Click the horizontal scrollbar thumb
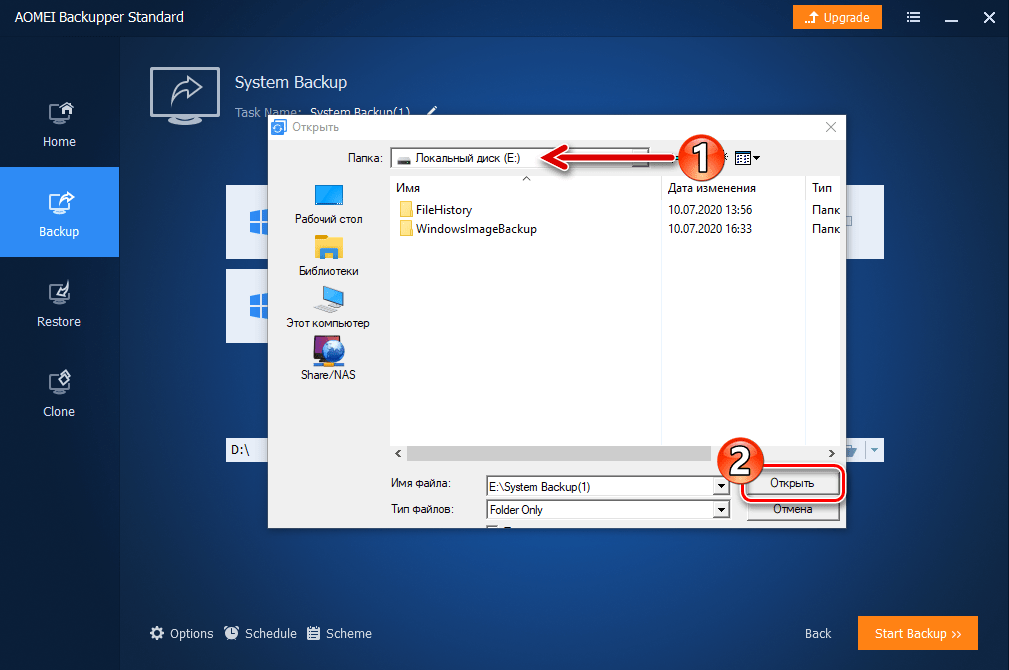The image size is (1009, 670). tap(559, 453)
